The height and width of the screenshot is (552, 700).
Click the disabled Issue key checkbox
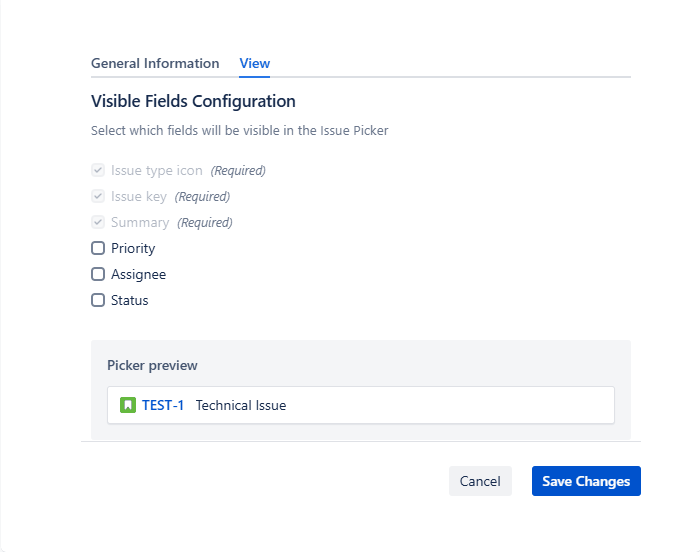(98, 196)
